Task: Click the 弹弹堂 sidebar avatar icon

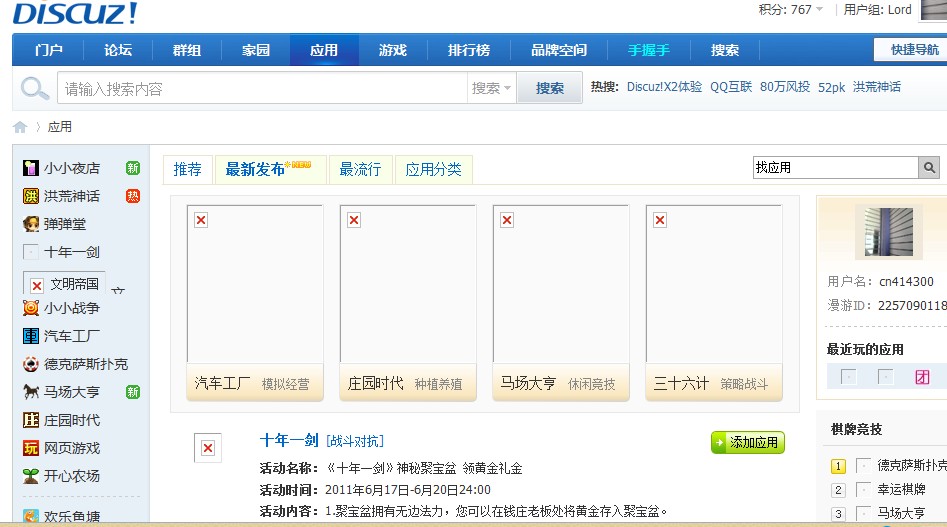Action: [30, 224]
